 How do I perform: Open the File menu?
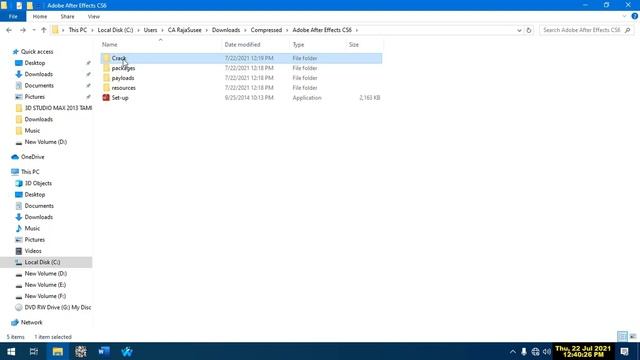[13, 17]
